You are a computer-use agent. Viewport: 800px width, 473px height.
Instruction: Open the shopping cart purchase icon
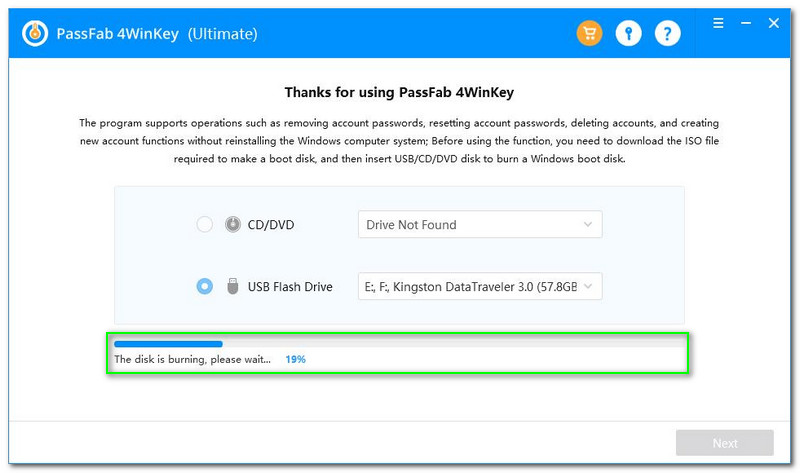pyautogui.click(x=589, y=34)
